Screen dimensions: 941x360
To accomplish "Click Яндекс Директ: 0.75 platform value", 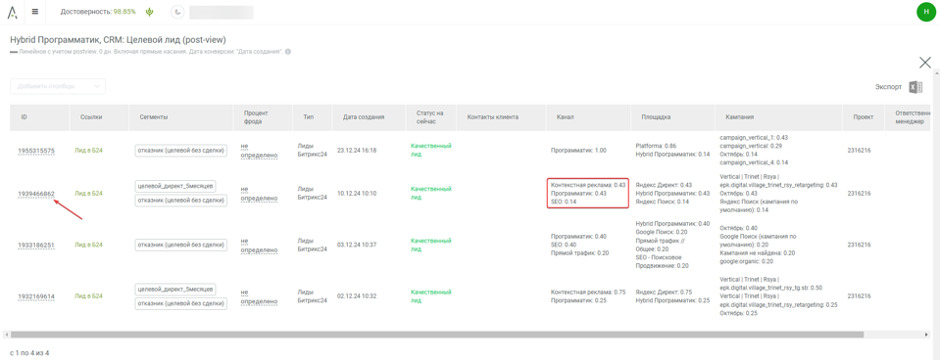I will click(x=664, y=292).
